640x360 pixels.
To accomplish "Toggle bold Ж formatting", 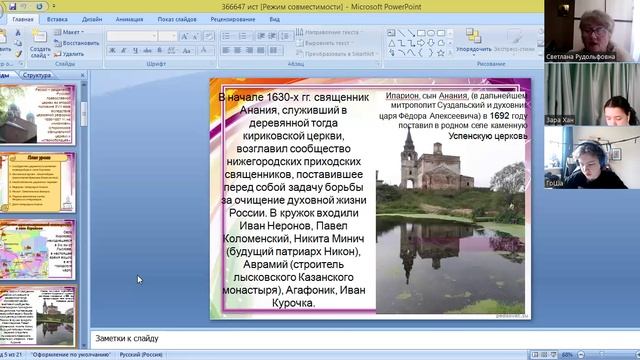I will tap(112, 50).
